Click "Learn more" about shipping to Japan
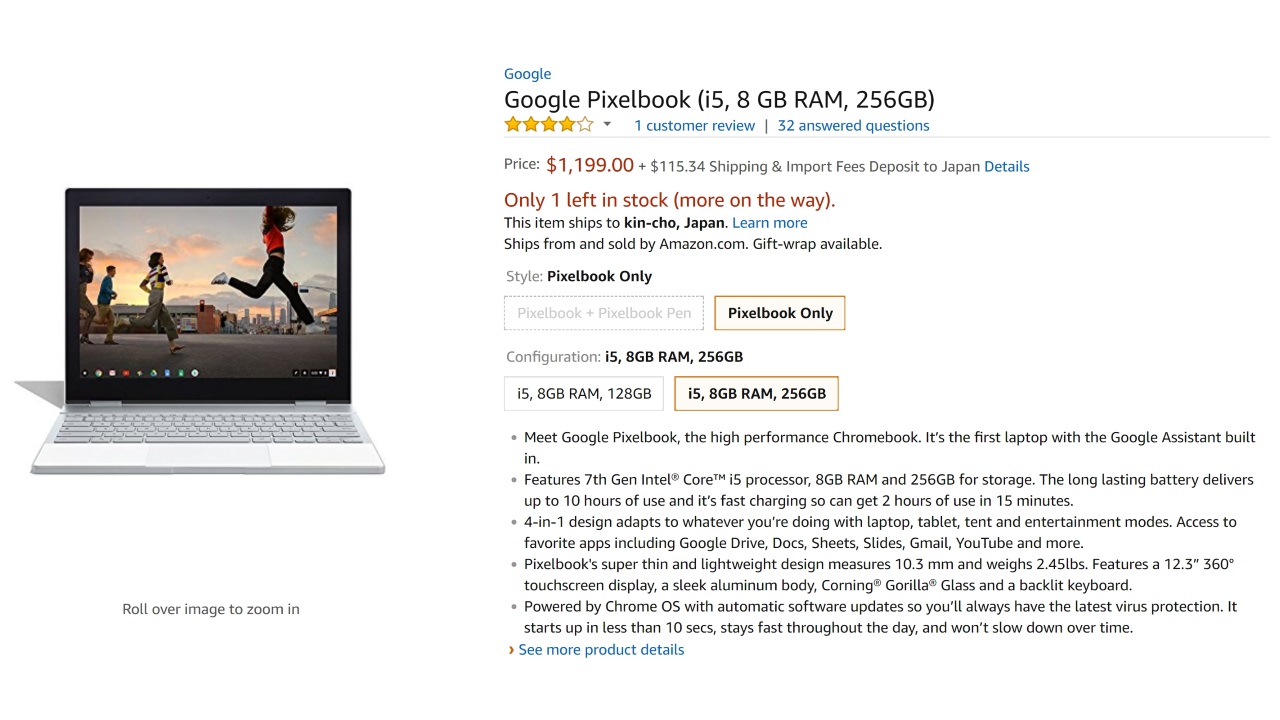Screen dimensions: 1280x720 769,223
